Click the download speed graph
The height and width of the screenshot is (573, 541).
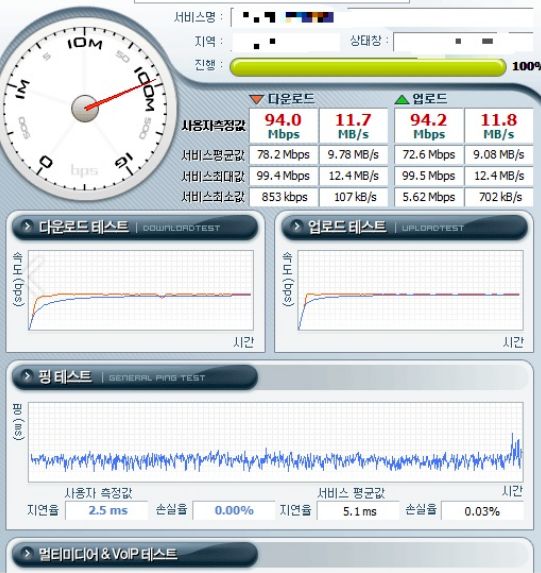(141, 291)
